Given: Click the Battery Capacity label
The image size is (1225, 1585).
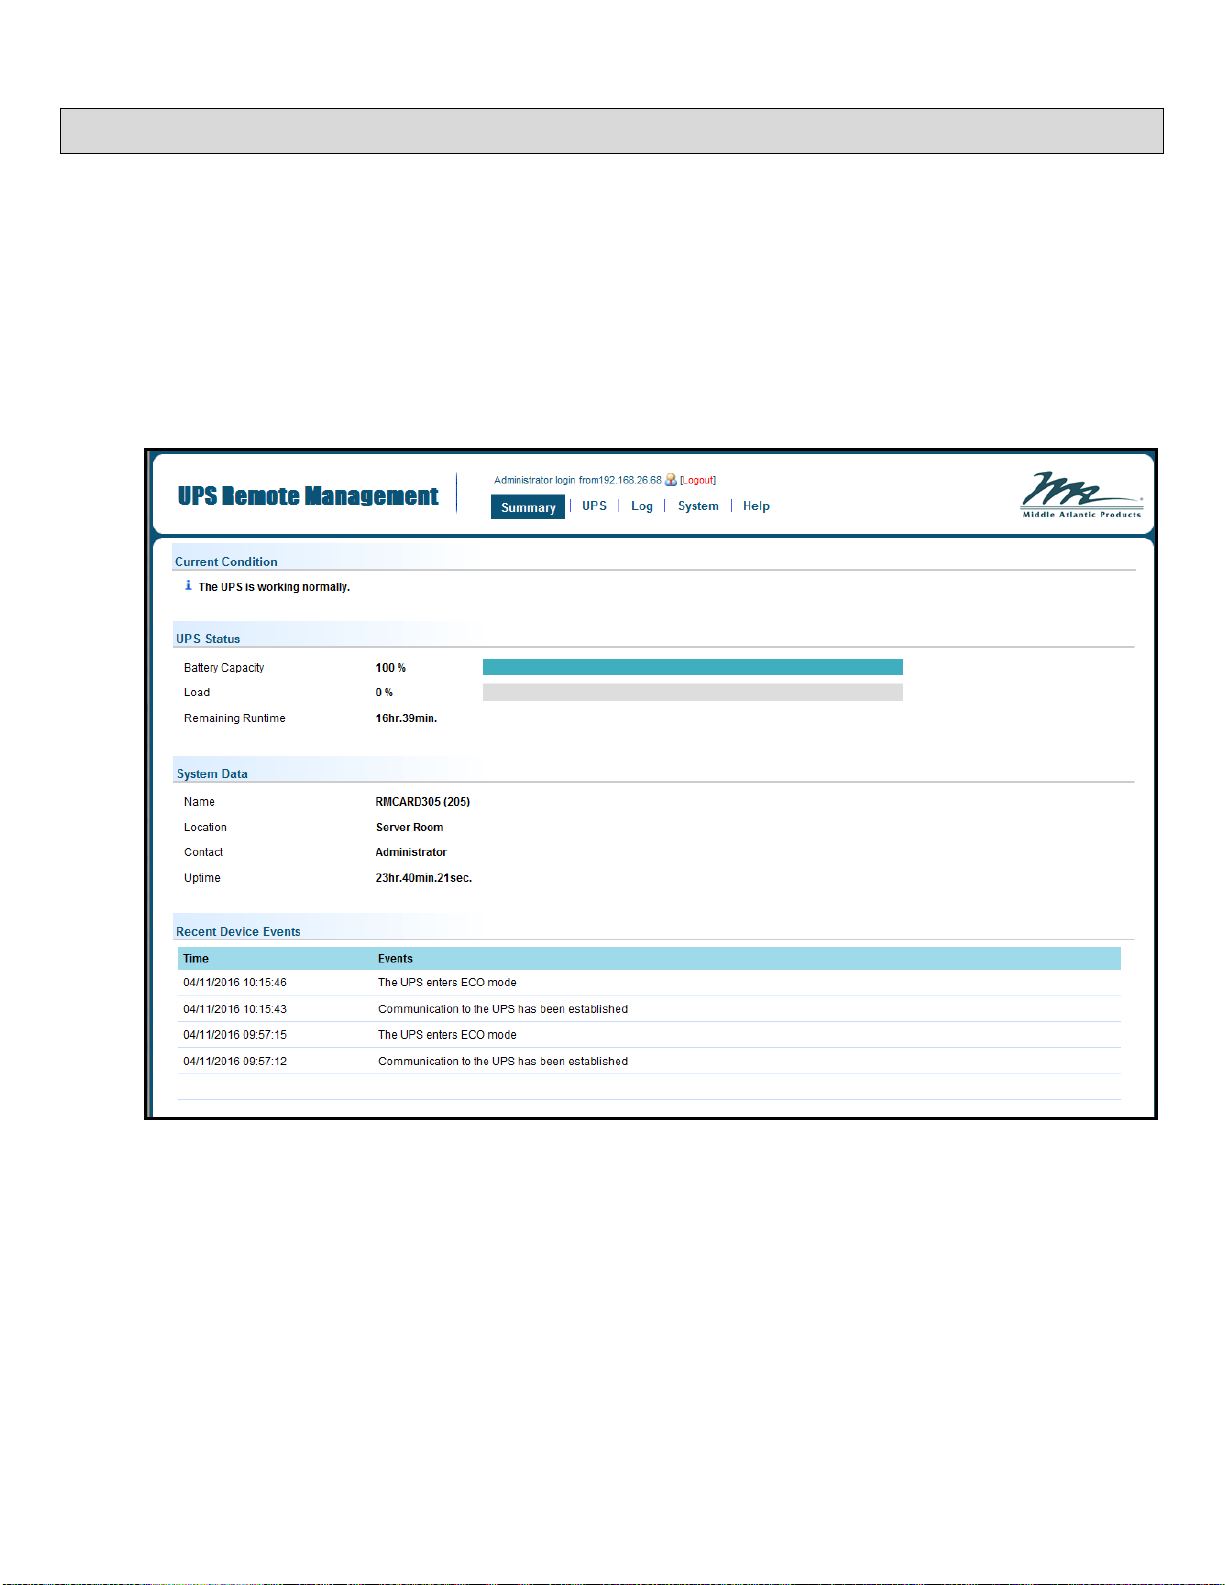Looking at the screenshot, I should (224, 668).
